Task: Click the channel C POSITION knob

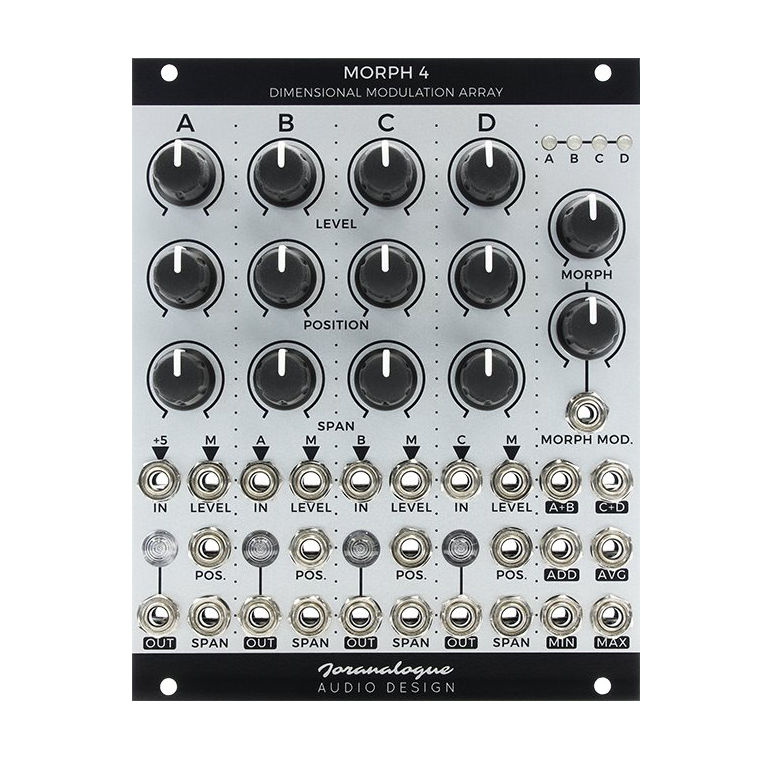Action: click(386, 276)
